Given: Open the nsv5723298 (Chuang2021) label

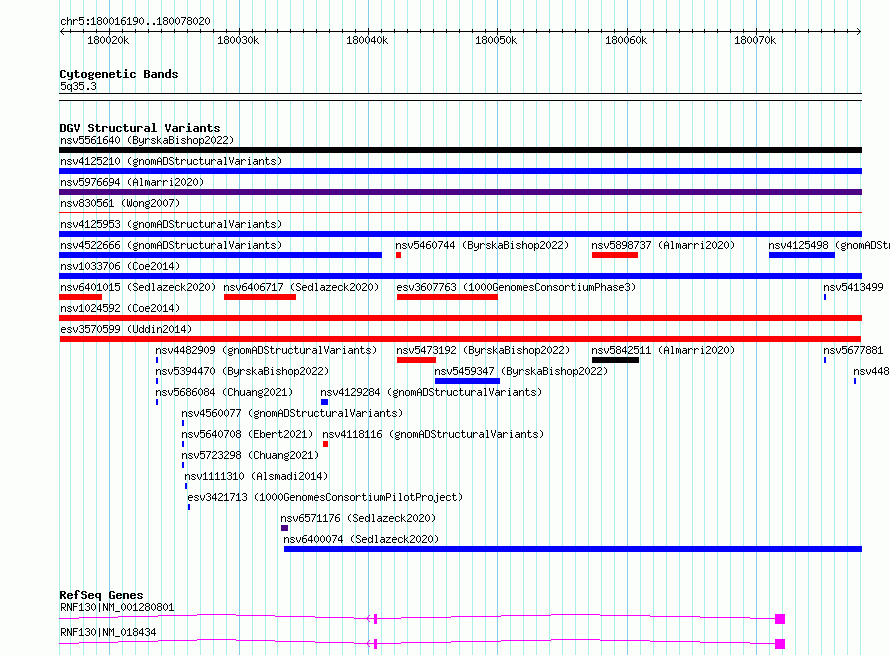Looking at the screenshot, I should tap(250, 455).
